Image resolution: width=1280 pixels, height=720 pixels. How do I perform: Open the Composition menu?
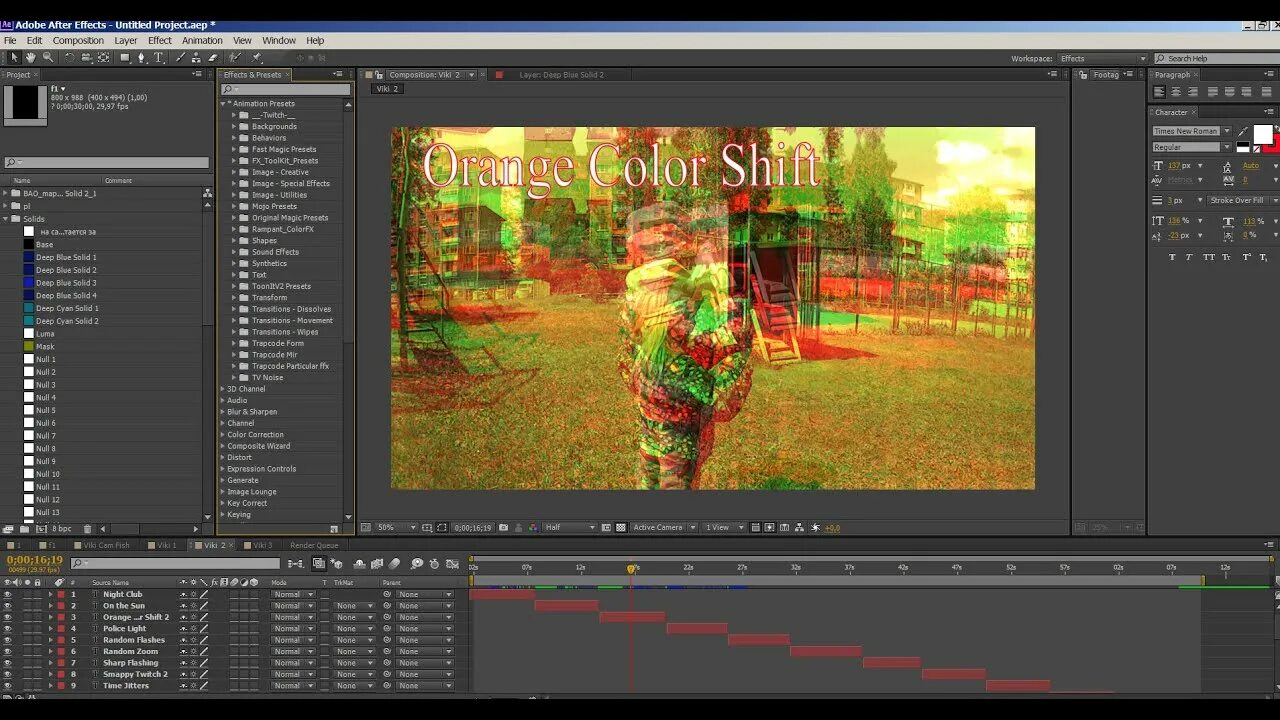(x=78, y=41)
